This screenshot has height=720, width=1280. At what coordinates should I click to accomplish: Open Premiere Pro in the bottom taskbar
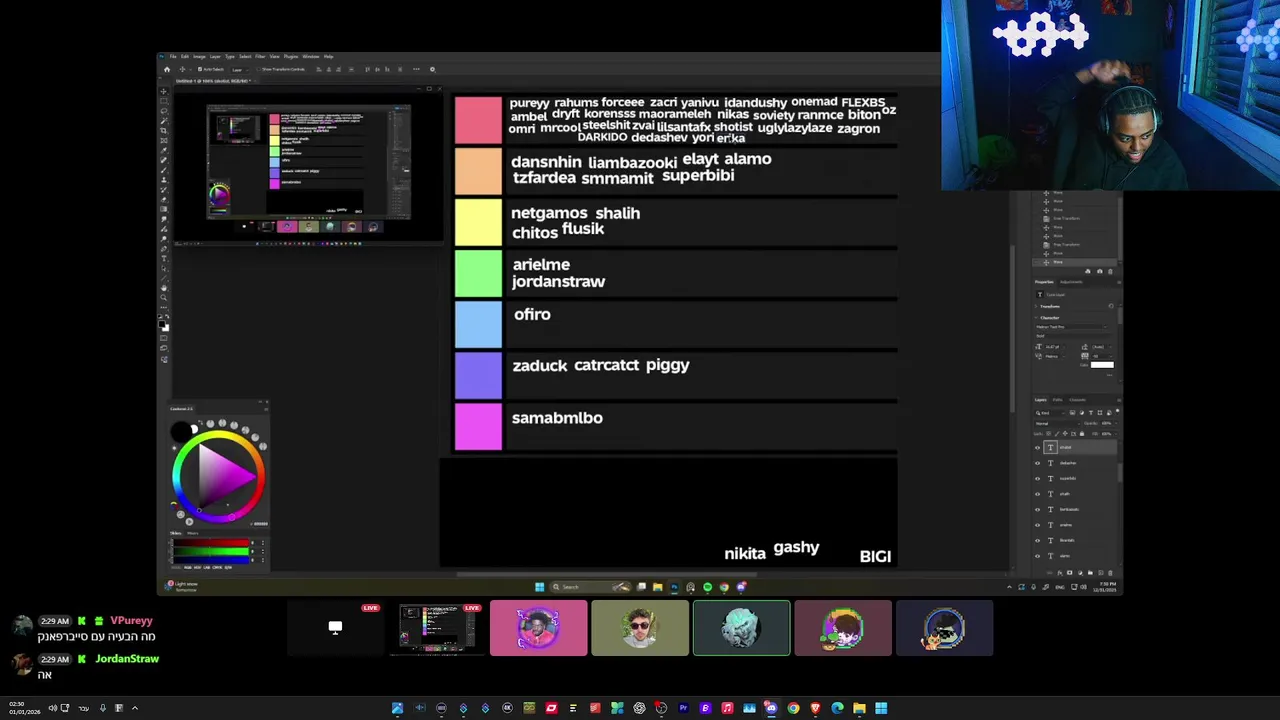[683, 708]
